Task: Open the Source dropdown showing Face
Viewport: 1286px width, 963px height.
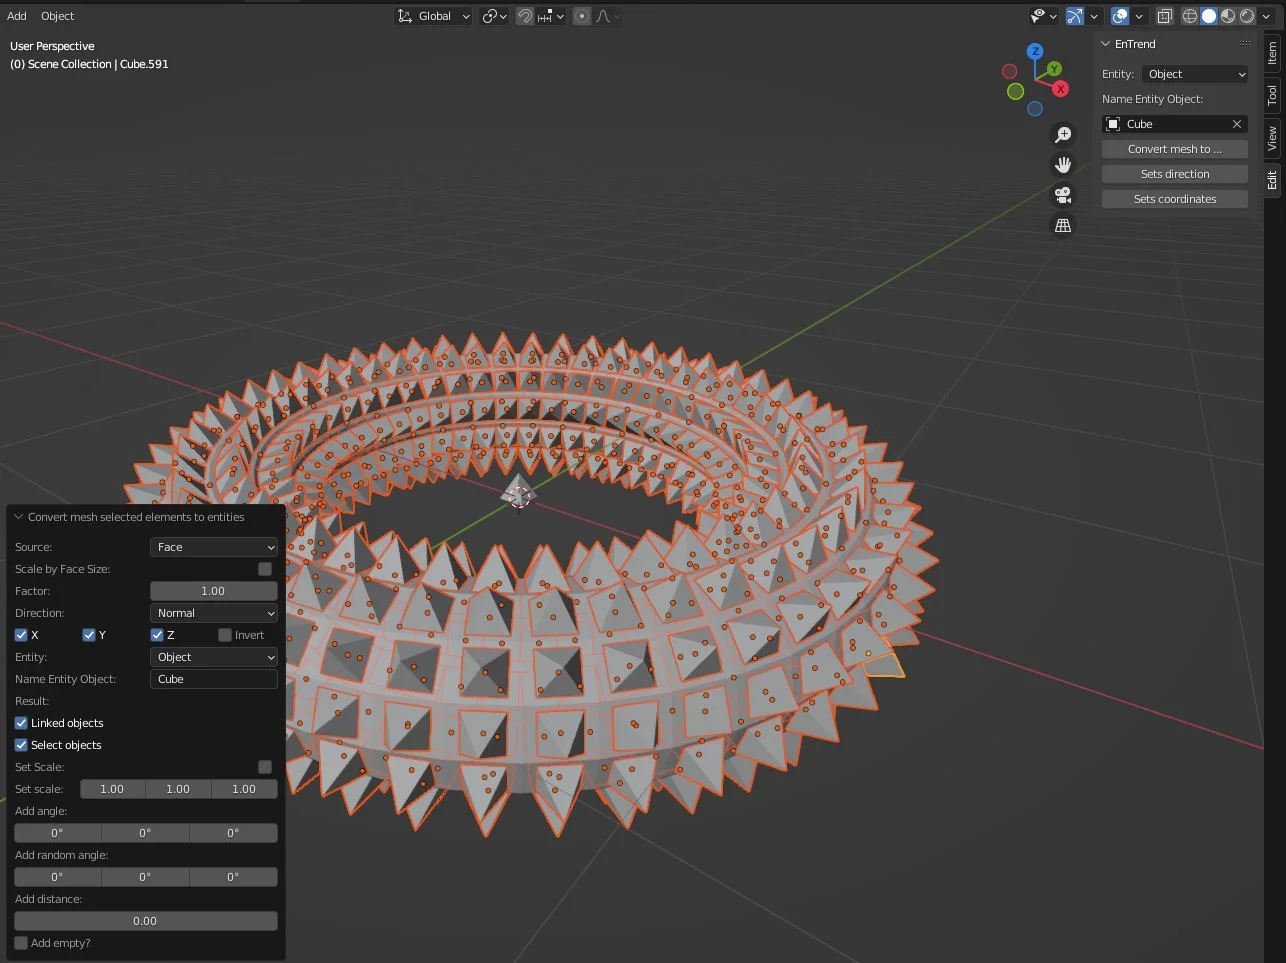Action: tap(213, 546)
